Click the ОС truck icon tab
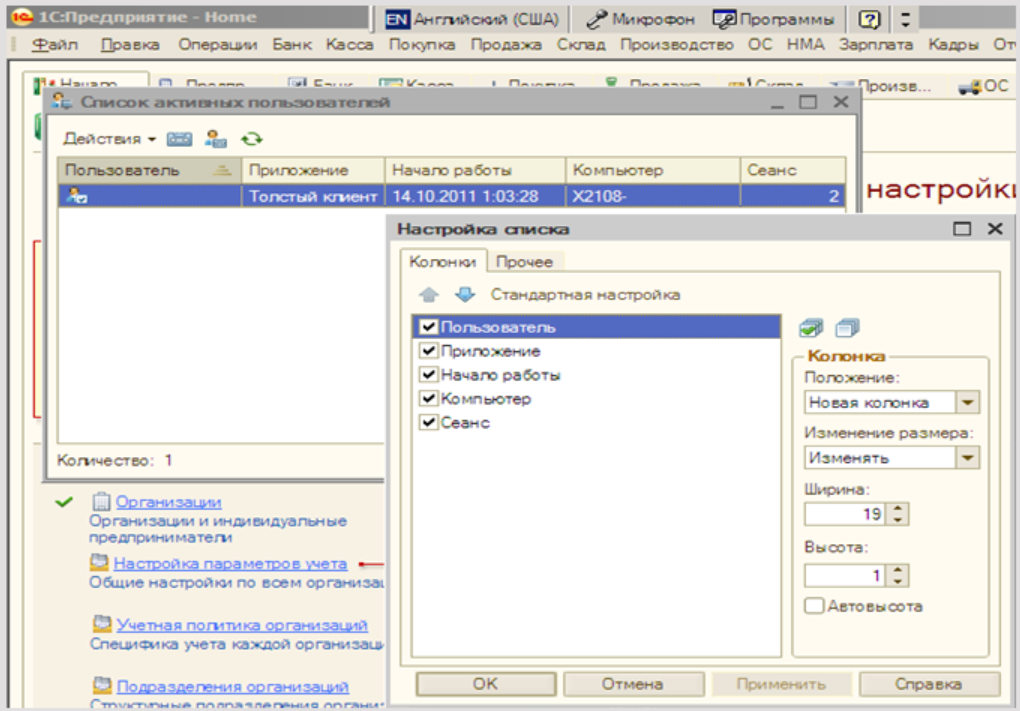The width and height of the screenshot is (1020, 711). pos(983,86)
